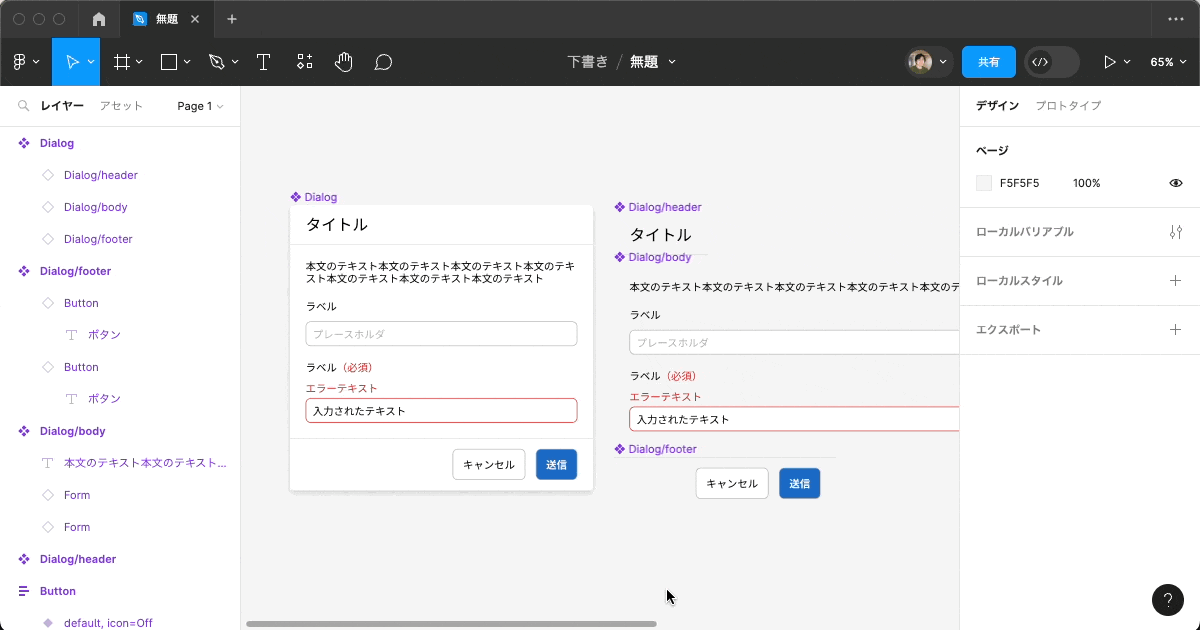Viewport: 1200px width, 630px height.
Task: Add a new ローカルスタイル with plus button
Action: tap(1175, 280)
